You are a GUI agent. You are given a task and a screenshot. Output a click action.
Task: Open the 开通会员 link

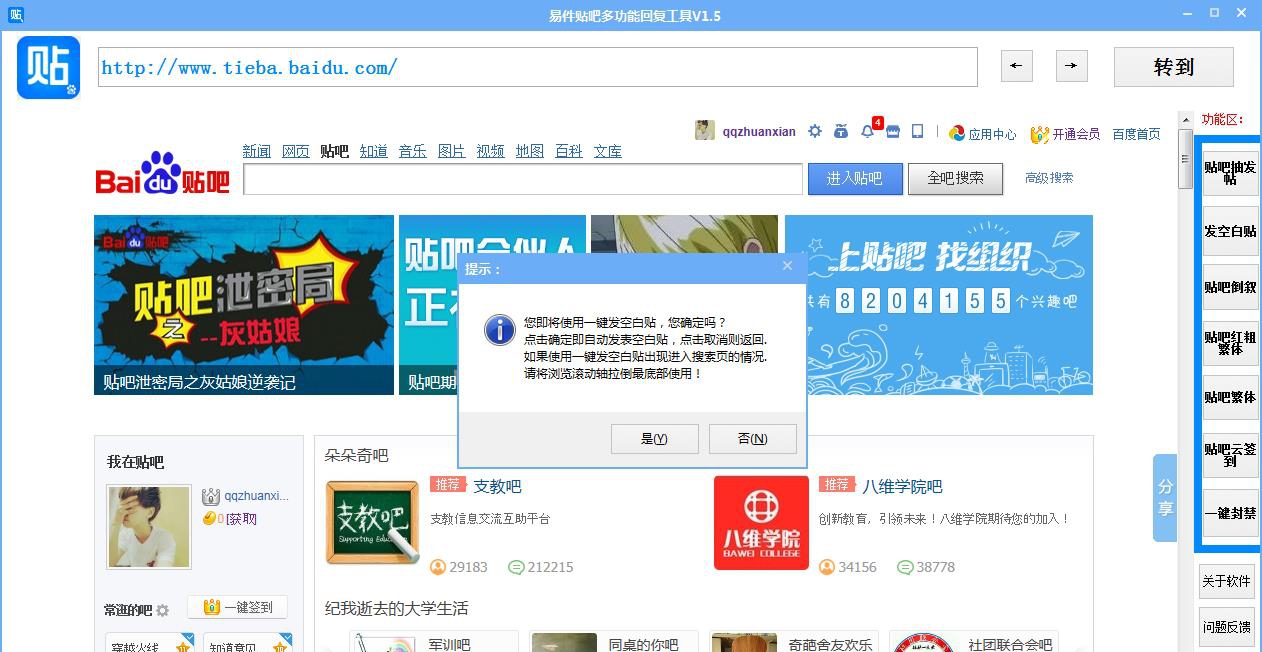coord(1076,134)
